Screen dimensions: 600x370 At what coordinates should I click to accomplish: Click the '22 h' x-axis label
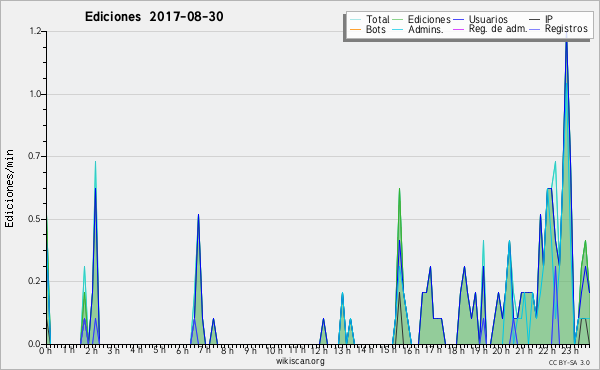coord(547,350)
